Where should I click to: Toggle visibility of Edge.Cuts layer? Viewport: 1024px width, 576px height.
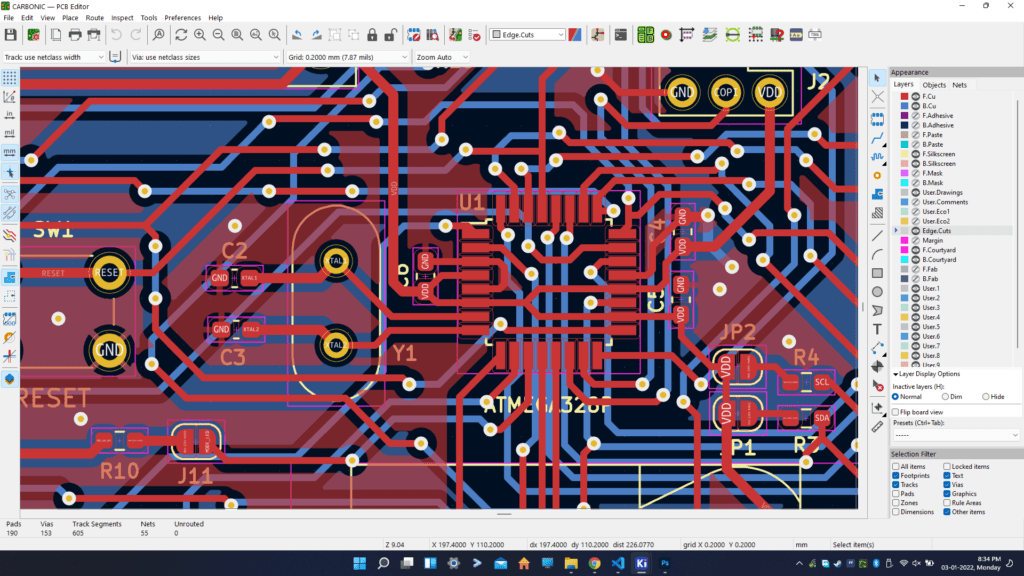click(x=916, y=231)
